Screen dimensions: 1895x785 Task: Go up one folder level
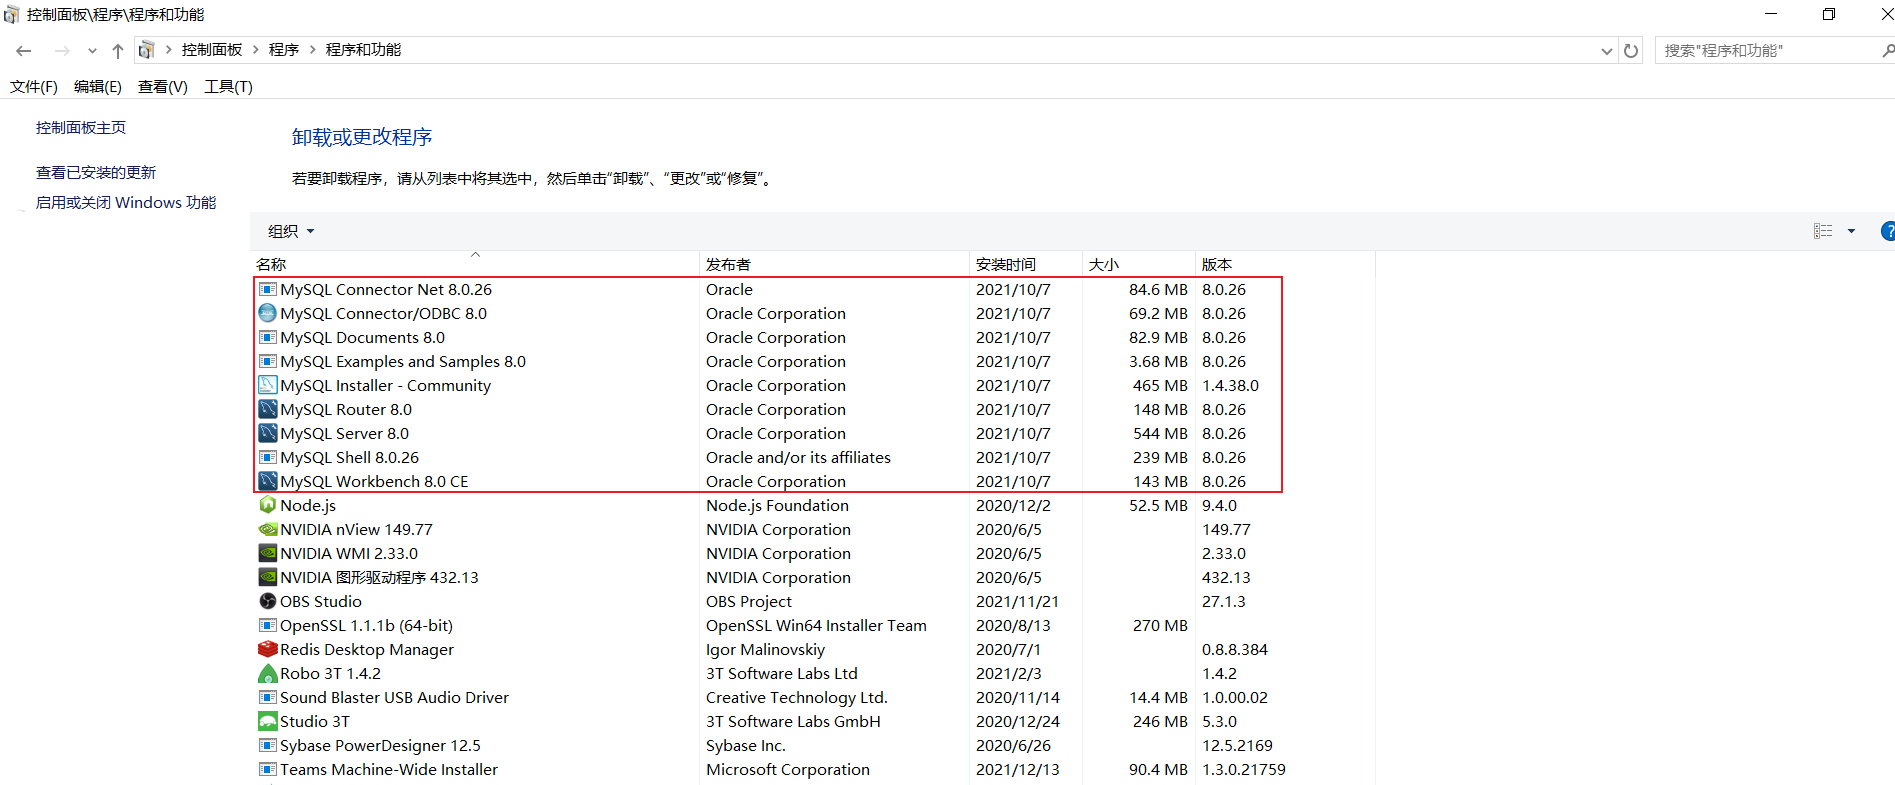tap(118, 50)
